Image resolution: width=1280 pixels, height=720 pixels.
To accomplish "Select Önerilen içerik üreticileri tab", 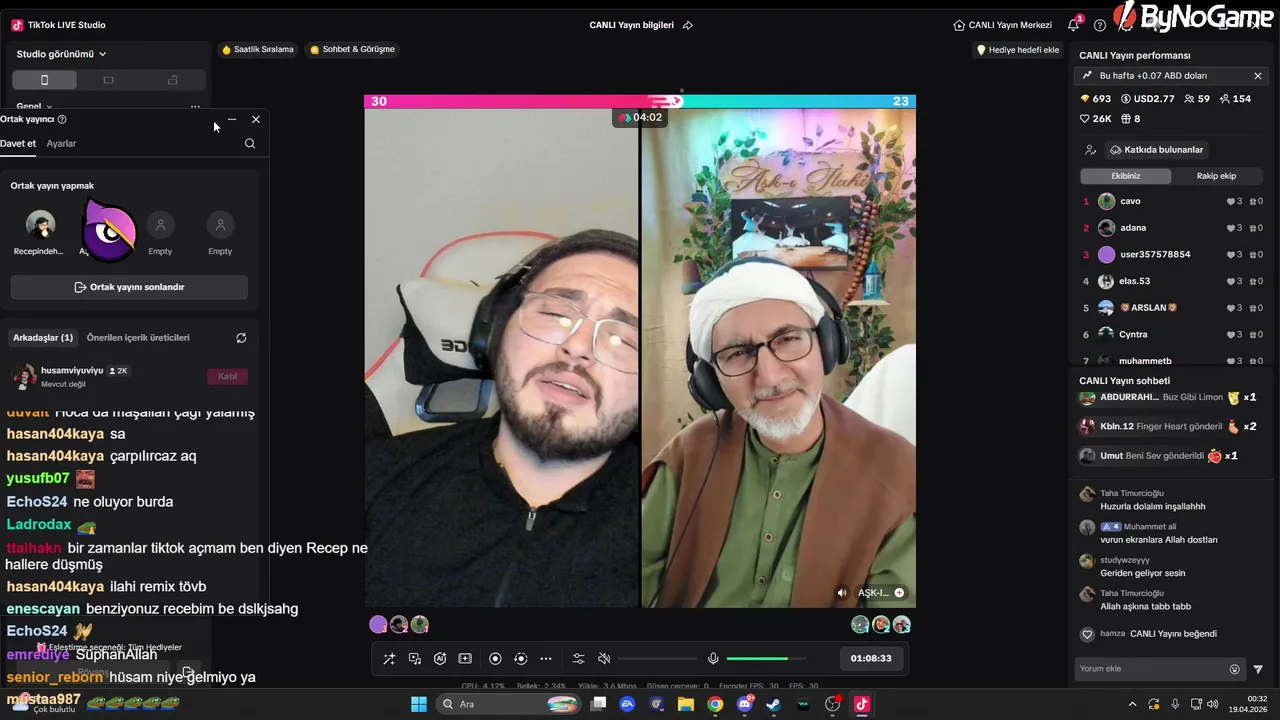I will point(138,338).
